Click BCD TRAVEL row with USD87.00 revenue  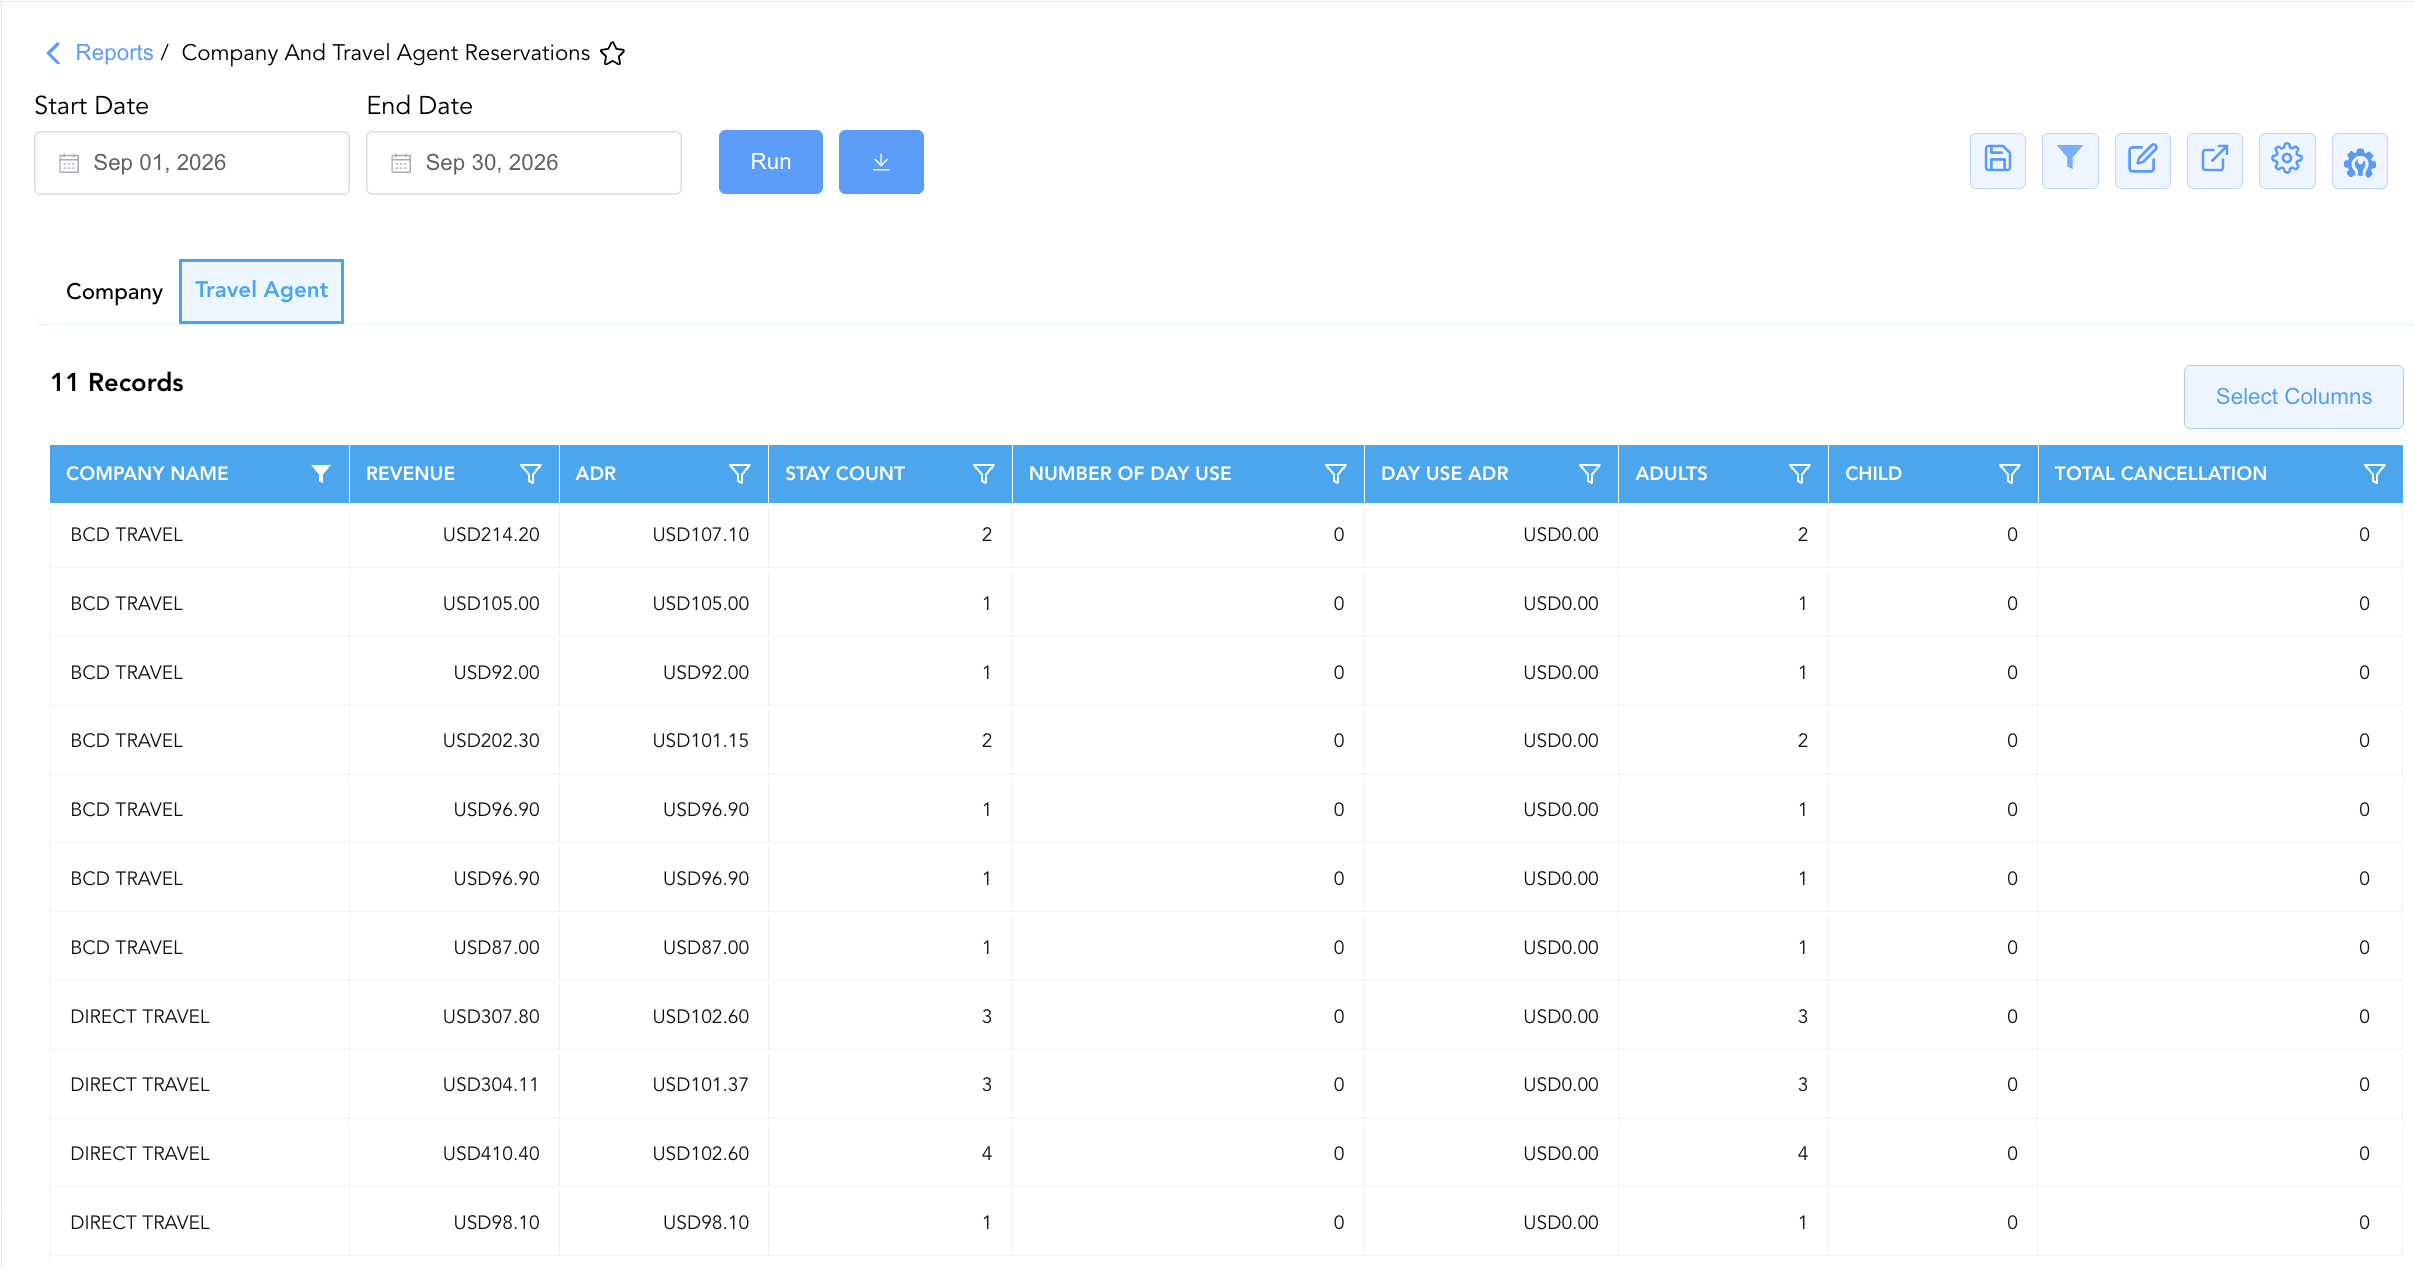(1226, 947)
